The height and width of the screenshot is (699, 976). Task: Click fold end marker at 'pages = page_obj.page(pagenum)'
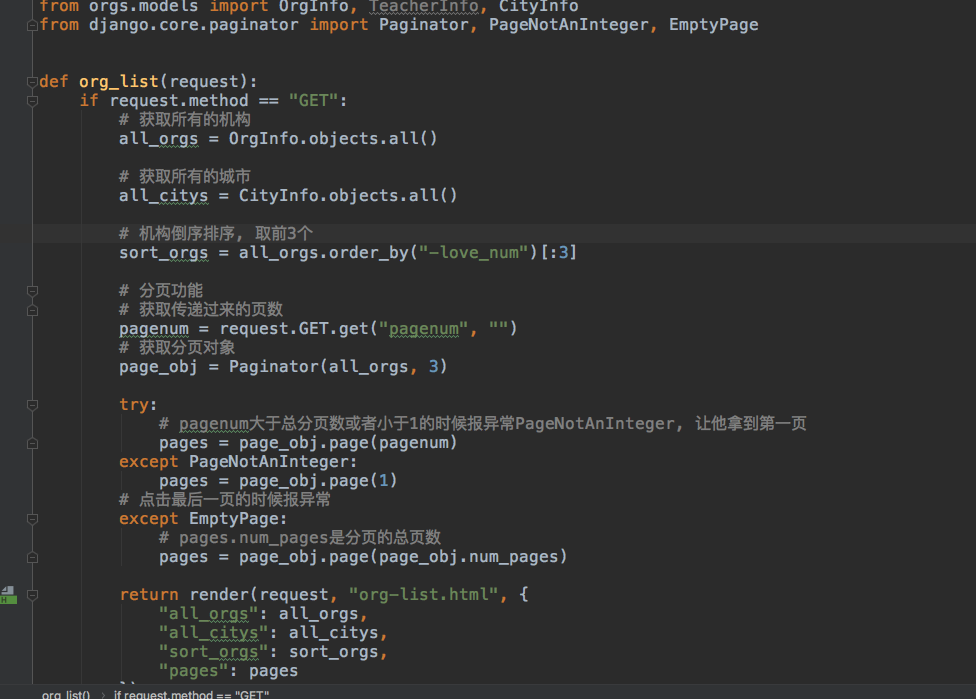coord(32,443)
